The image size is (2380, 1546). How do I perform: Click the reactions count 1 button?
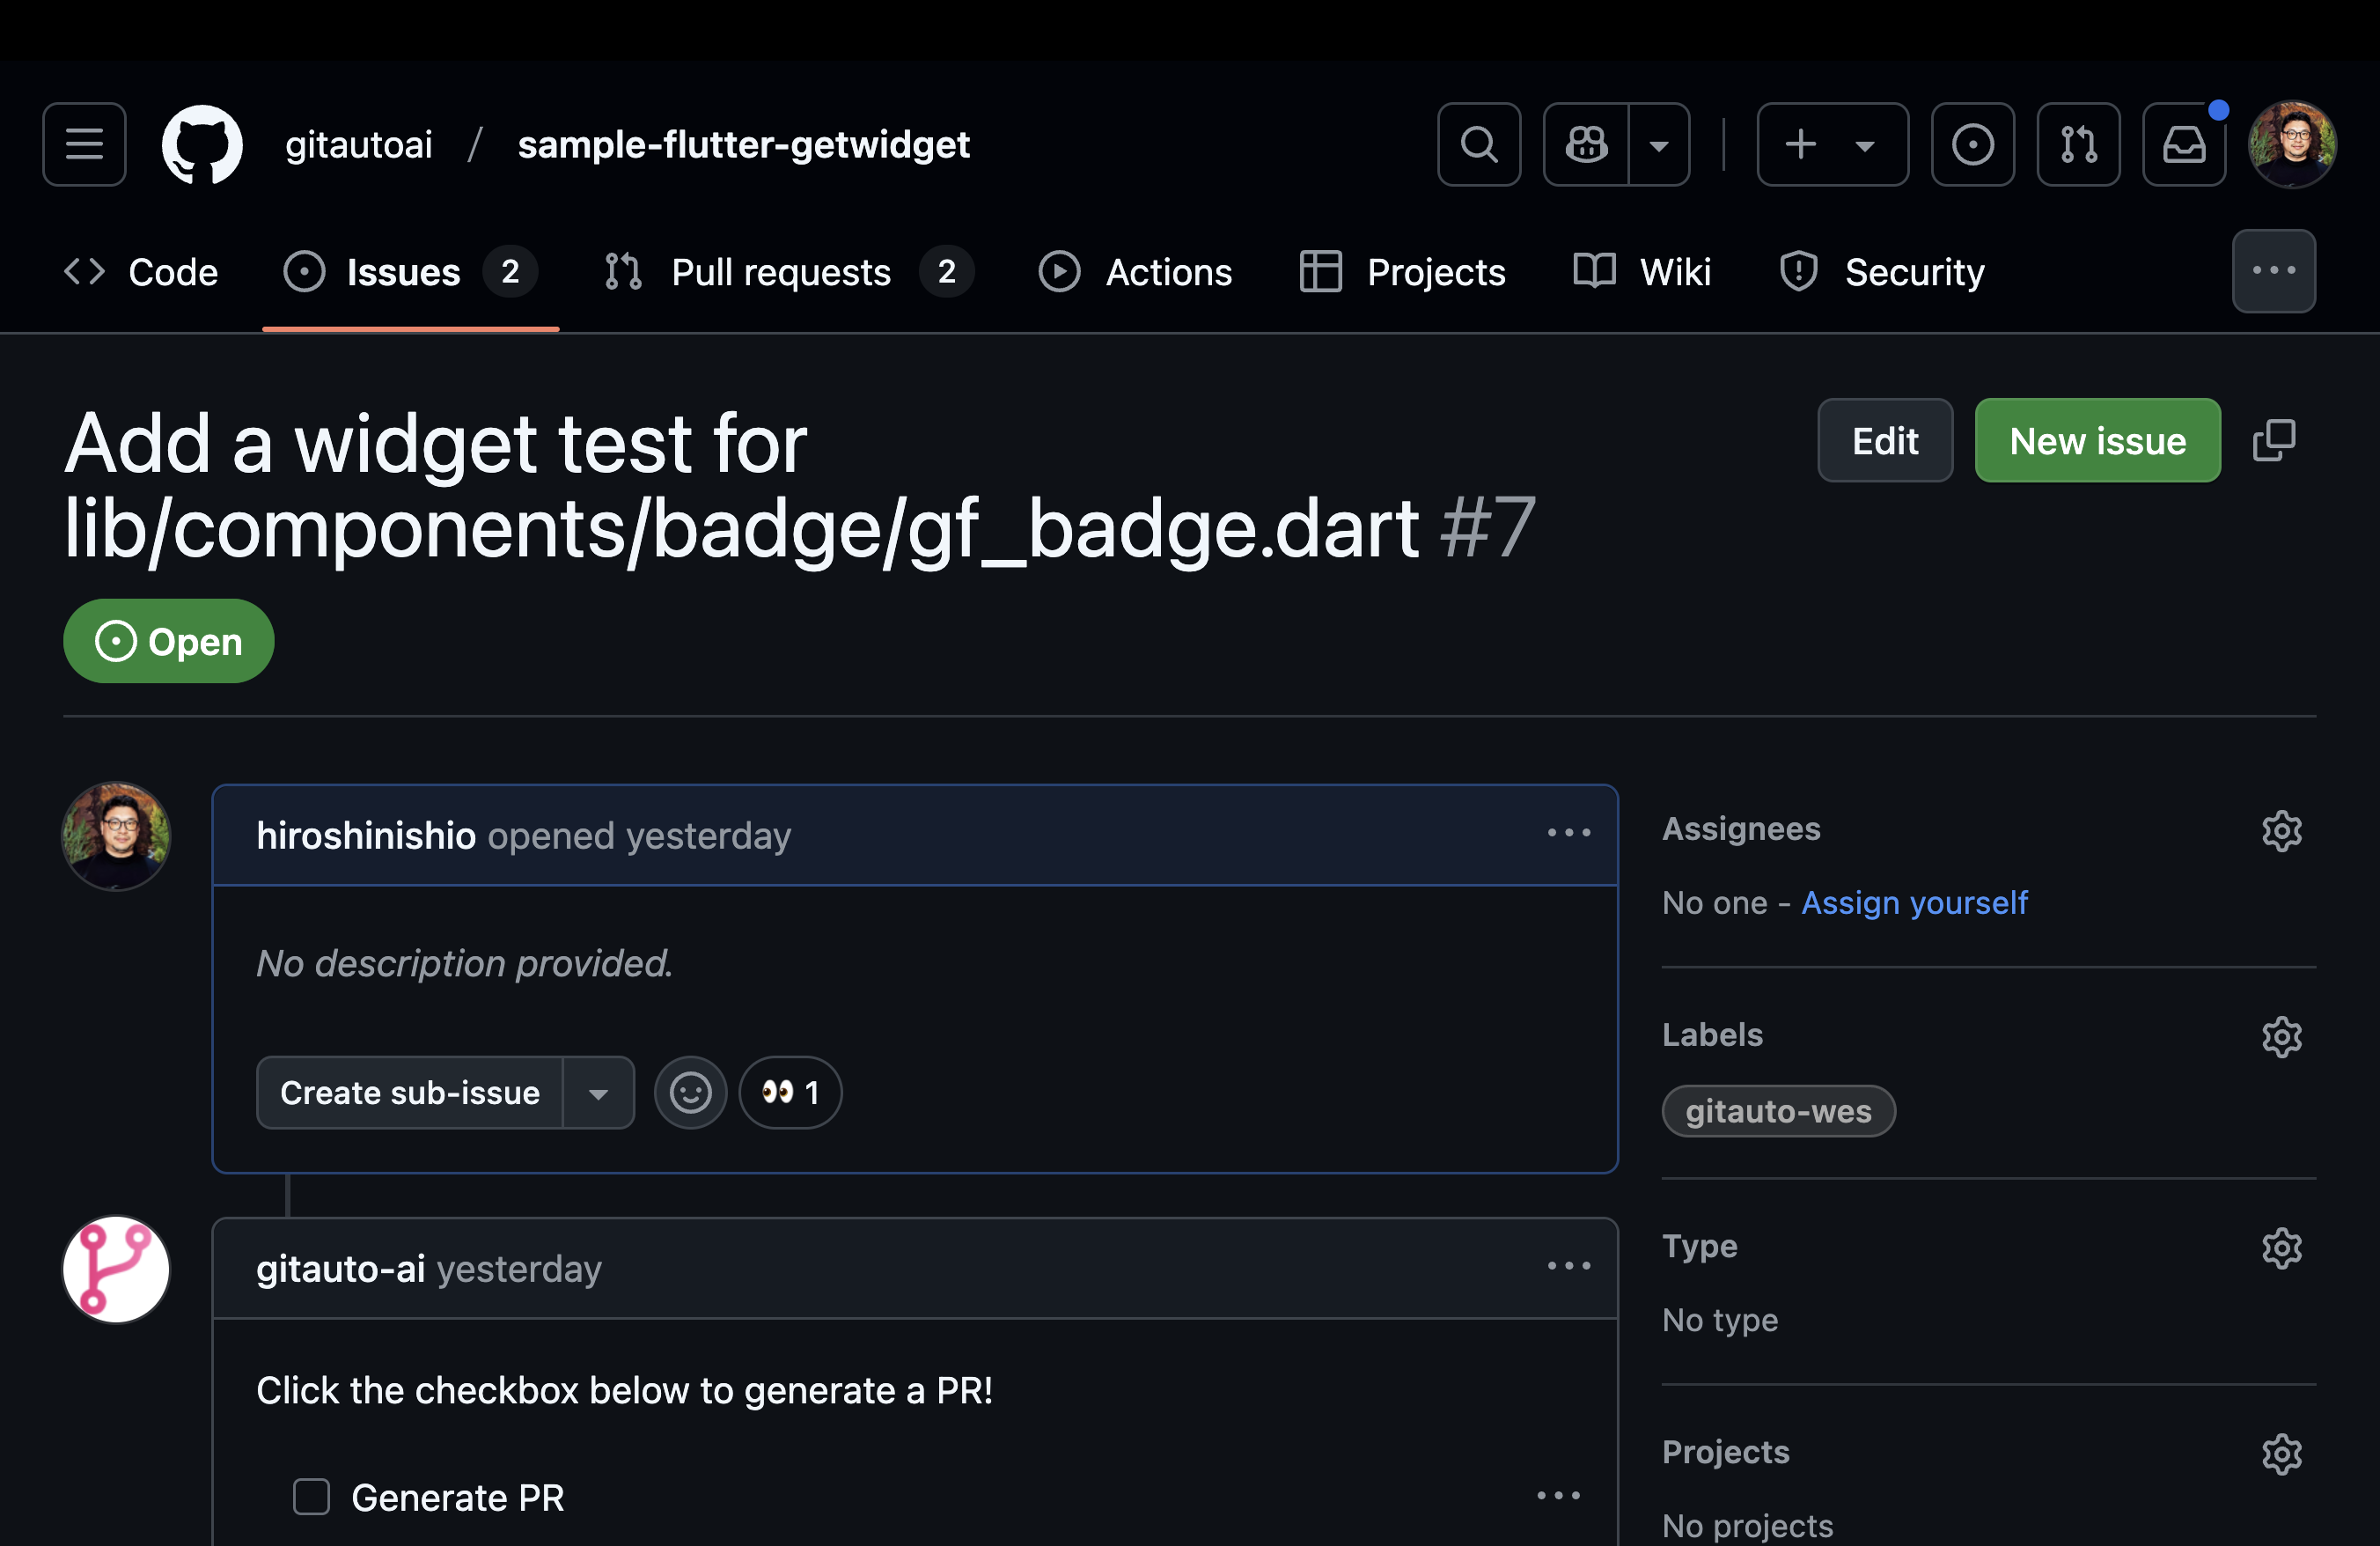pyautogui.click(x=788, y=1092)
